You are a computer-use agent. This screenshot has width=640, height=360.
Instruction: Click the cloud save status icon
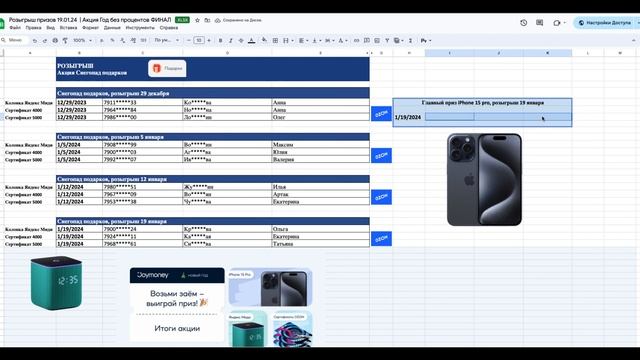(x=218, y=20)
